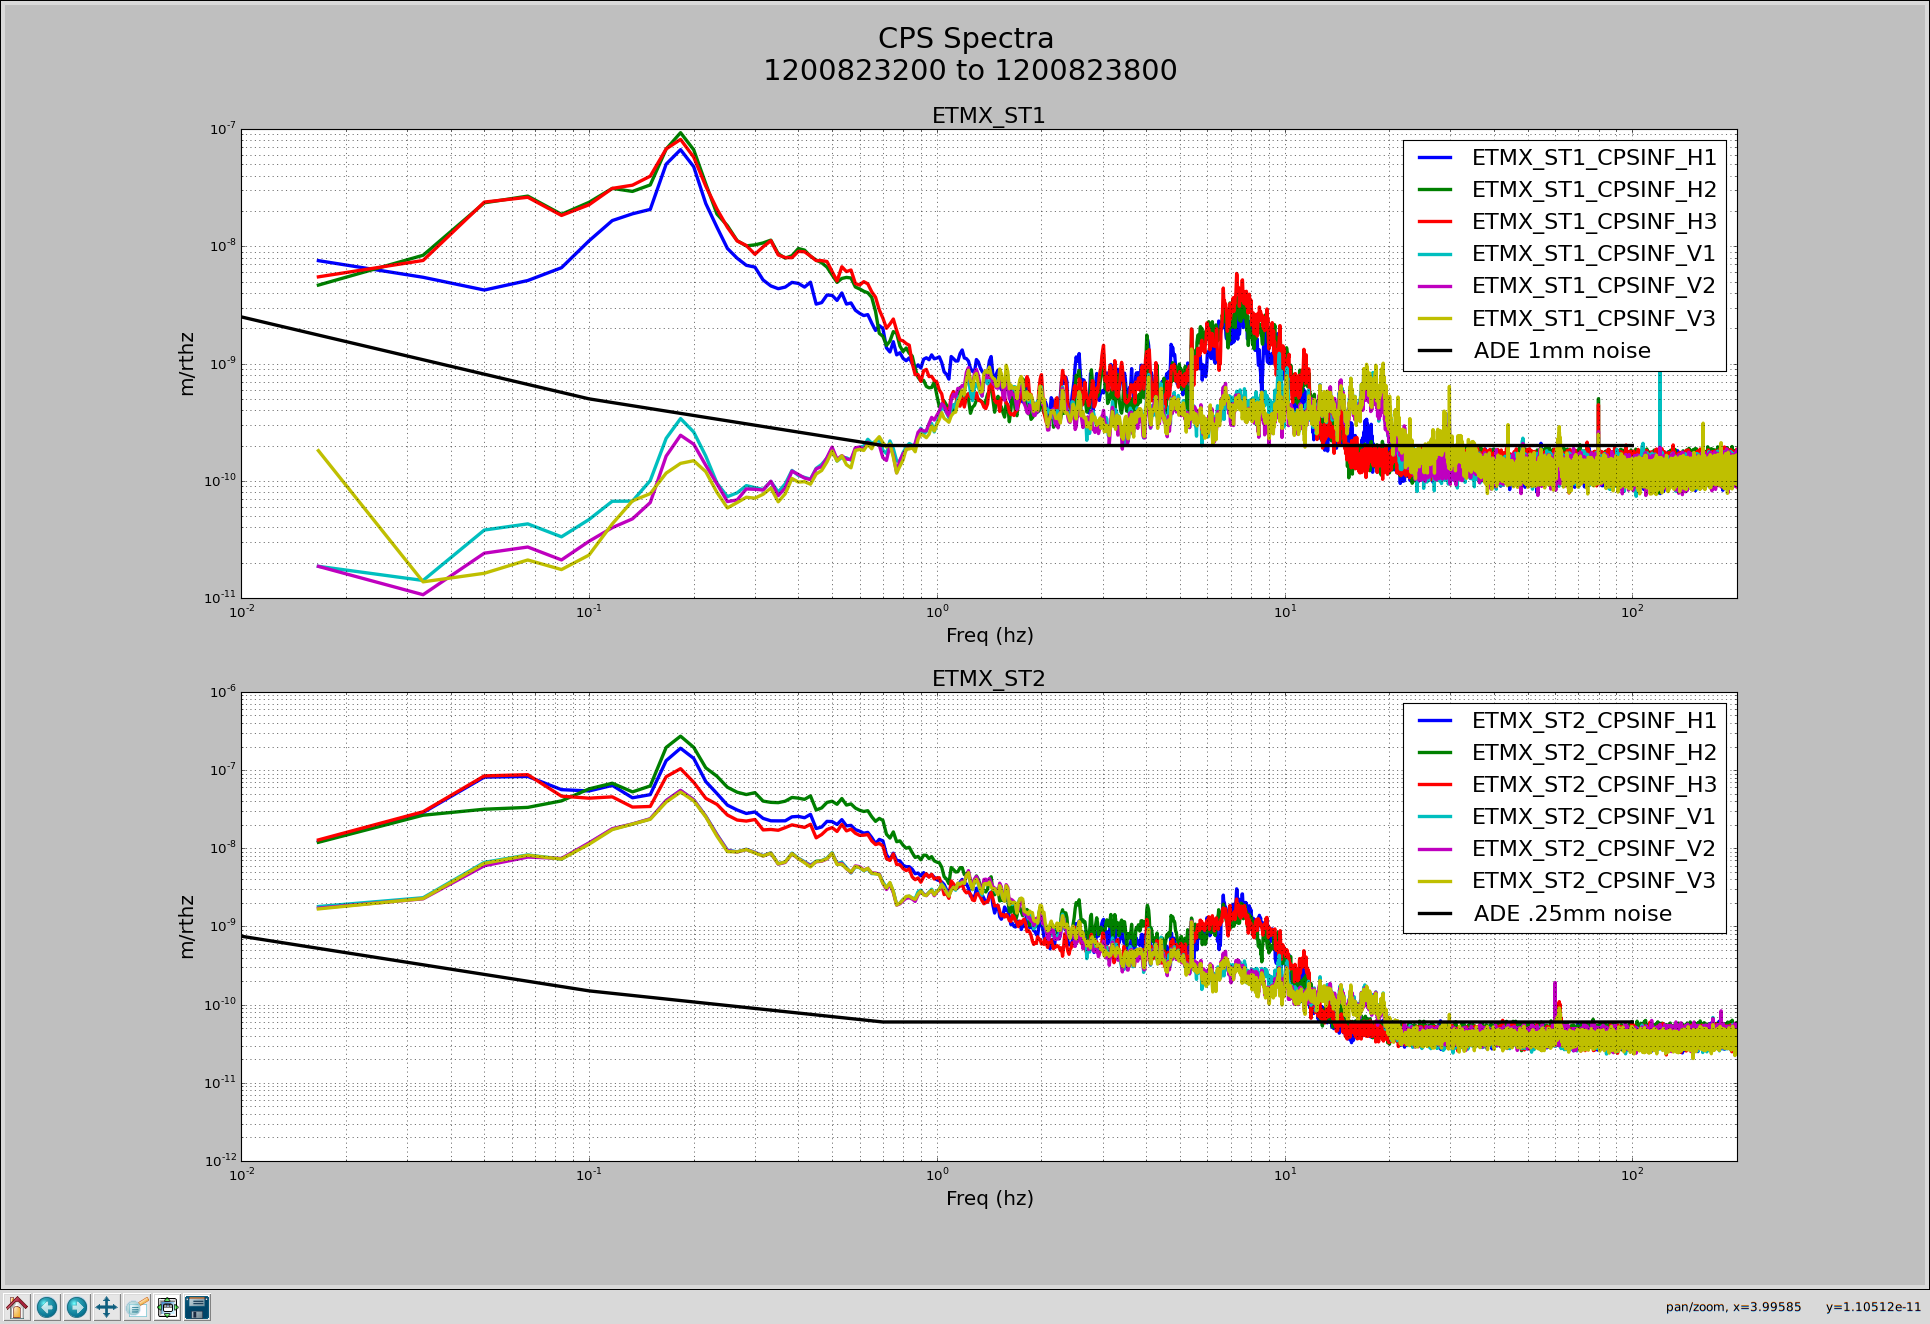Click magenta swatch for ETMX_ST2_CPSINF_V2
This screenshot has width=1930, height=1324.
pos(1435,849)
